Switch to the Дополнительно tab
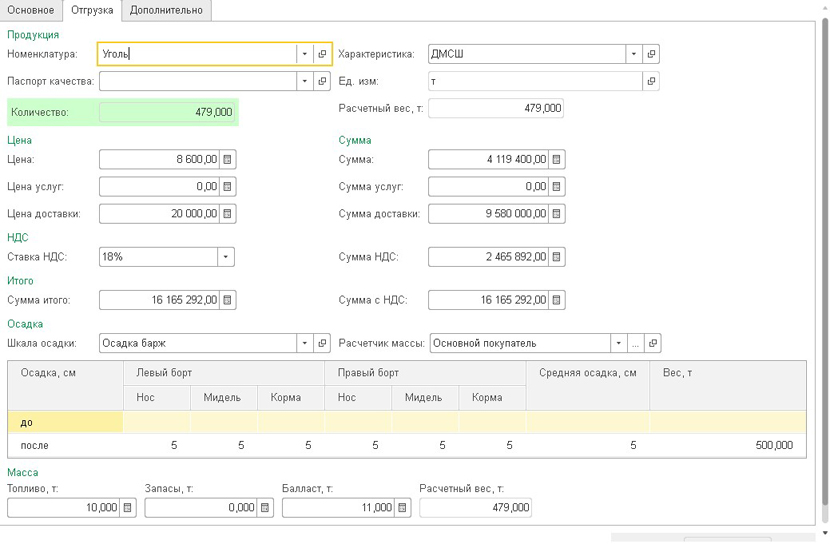This screenshot has width=830, height=548. click(x=166, y=10)
